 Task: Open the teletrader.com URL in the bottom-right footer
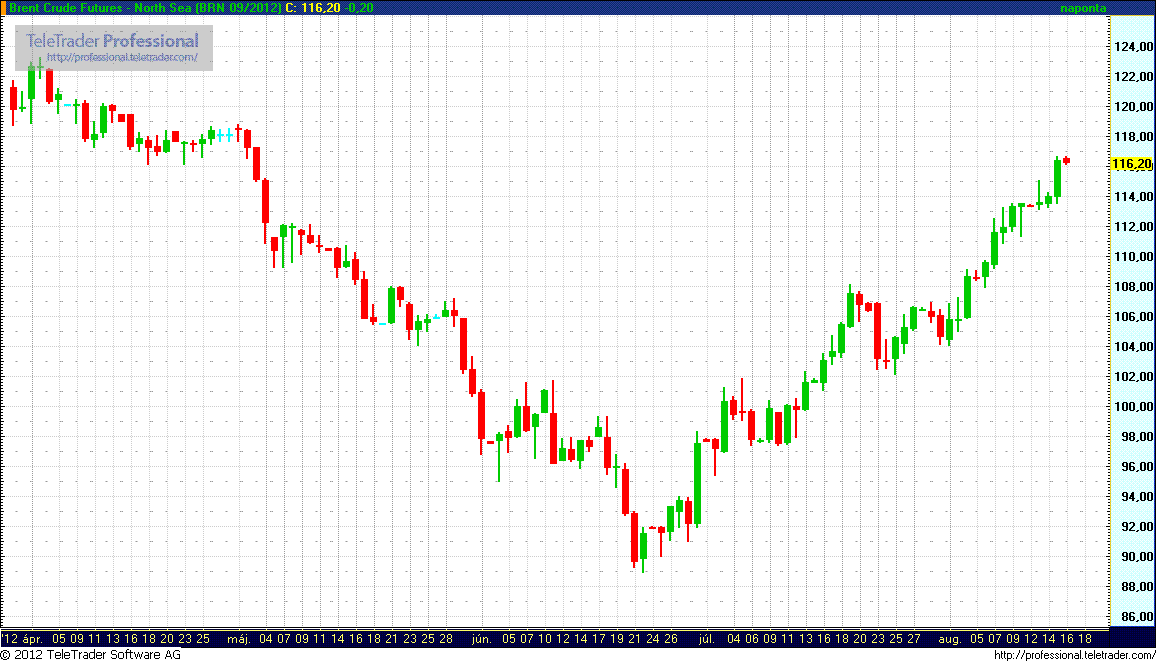(x=1073, y=655)
